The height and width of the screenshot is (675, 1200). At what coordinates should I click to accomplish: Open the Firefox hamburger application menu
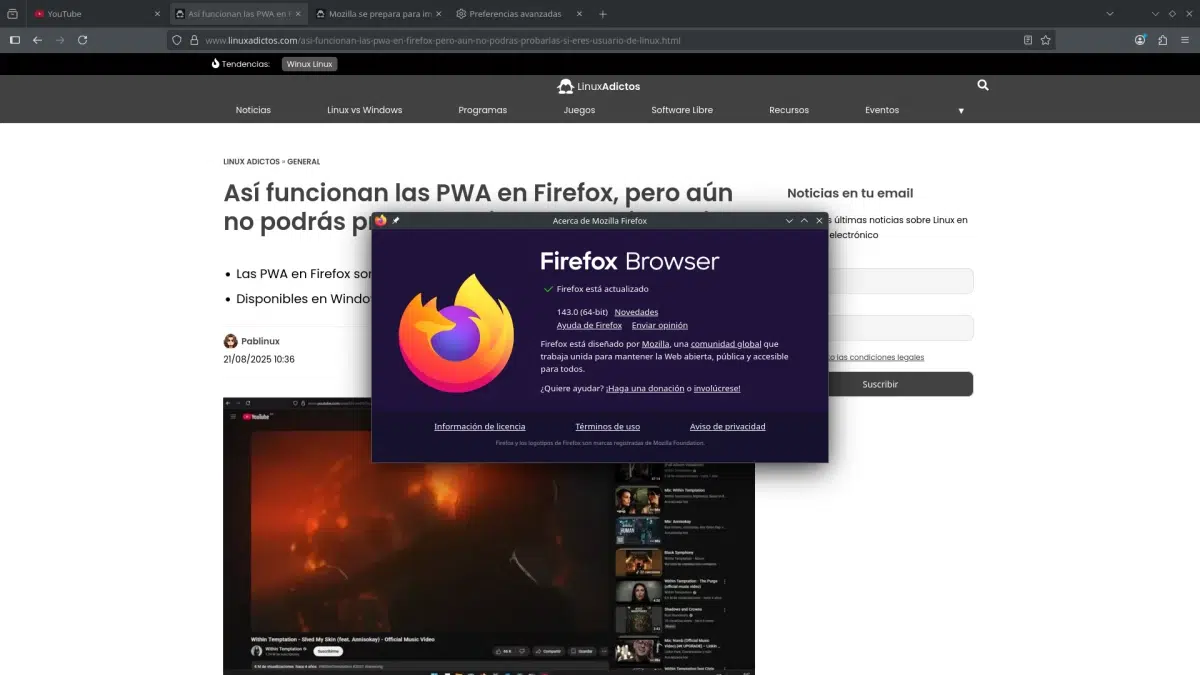click(x=1184, y=40)
